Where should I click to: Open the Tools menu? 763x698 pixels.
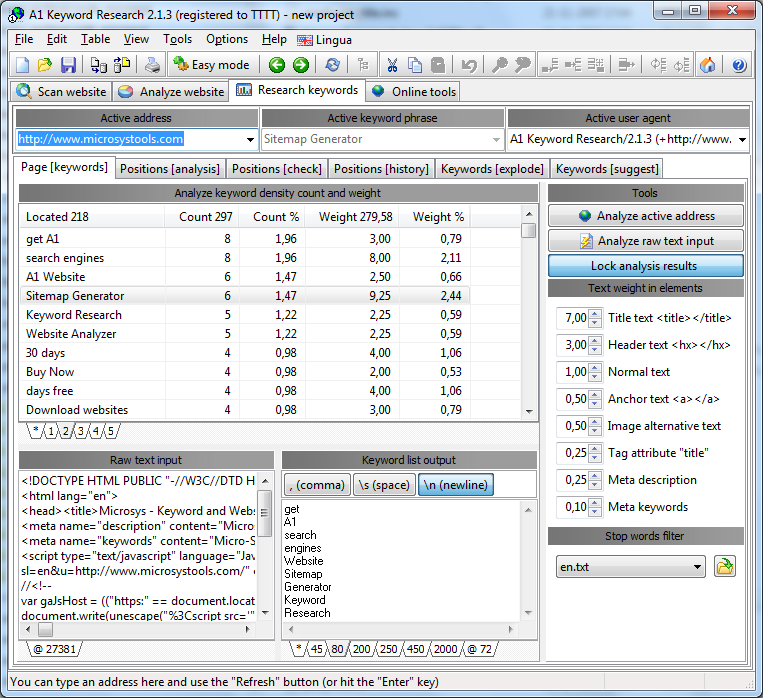click(x=177, y=39)
